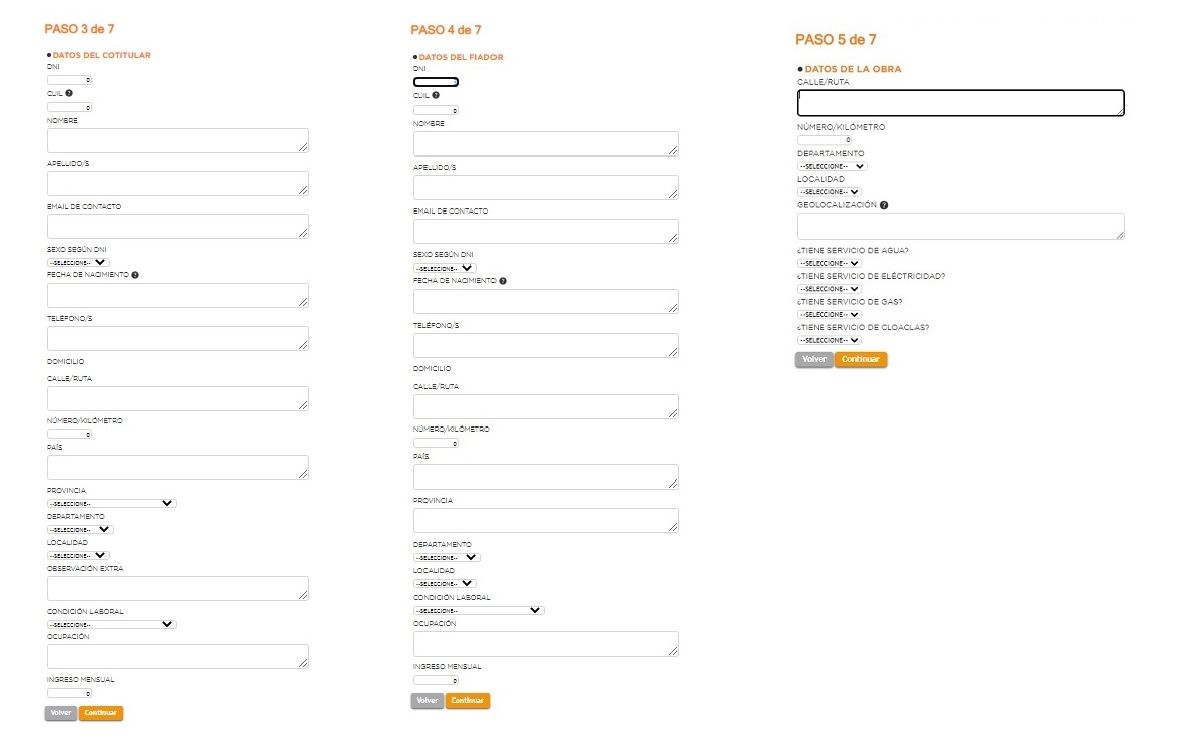Open Departamento dropdown in Datos de la Obra

tap(831, 166)
